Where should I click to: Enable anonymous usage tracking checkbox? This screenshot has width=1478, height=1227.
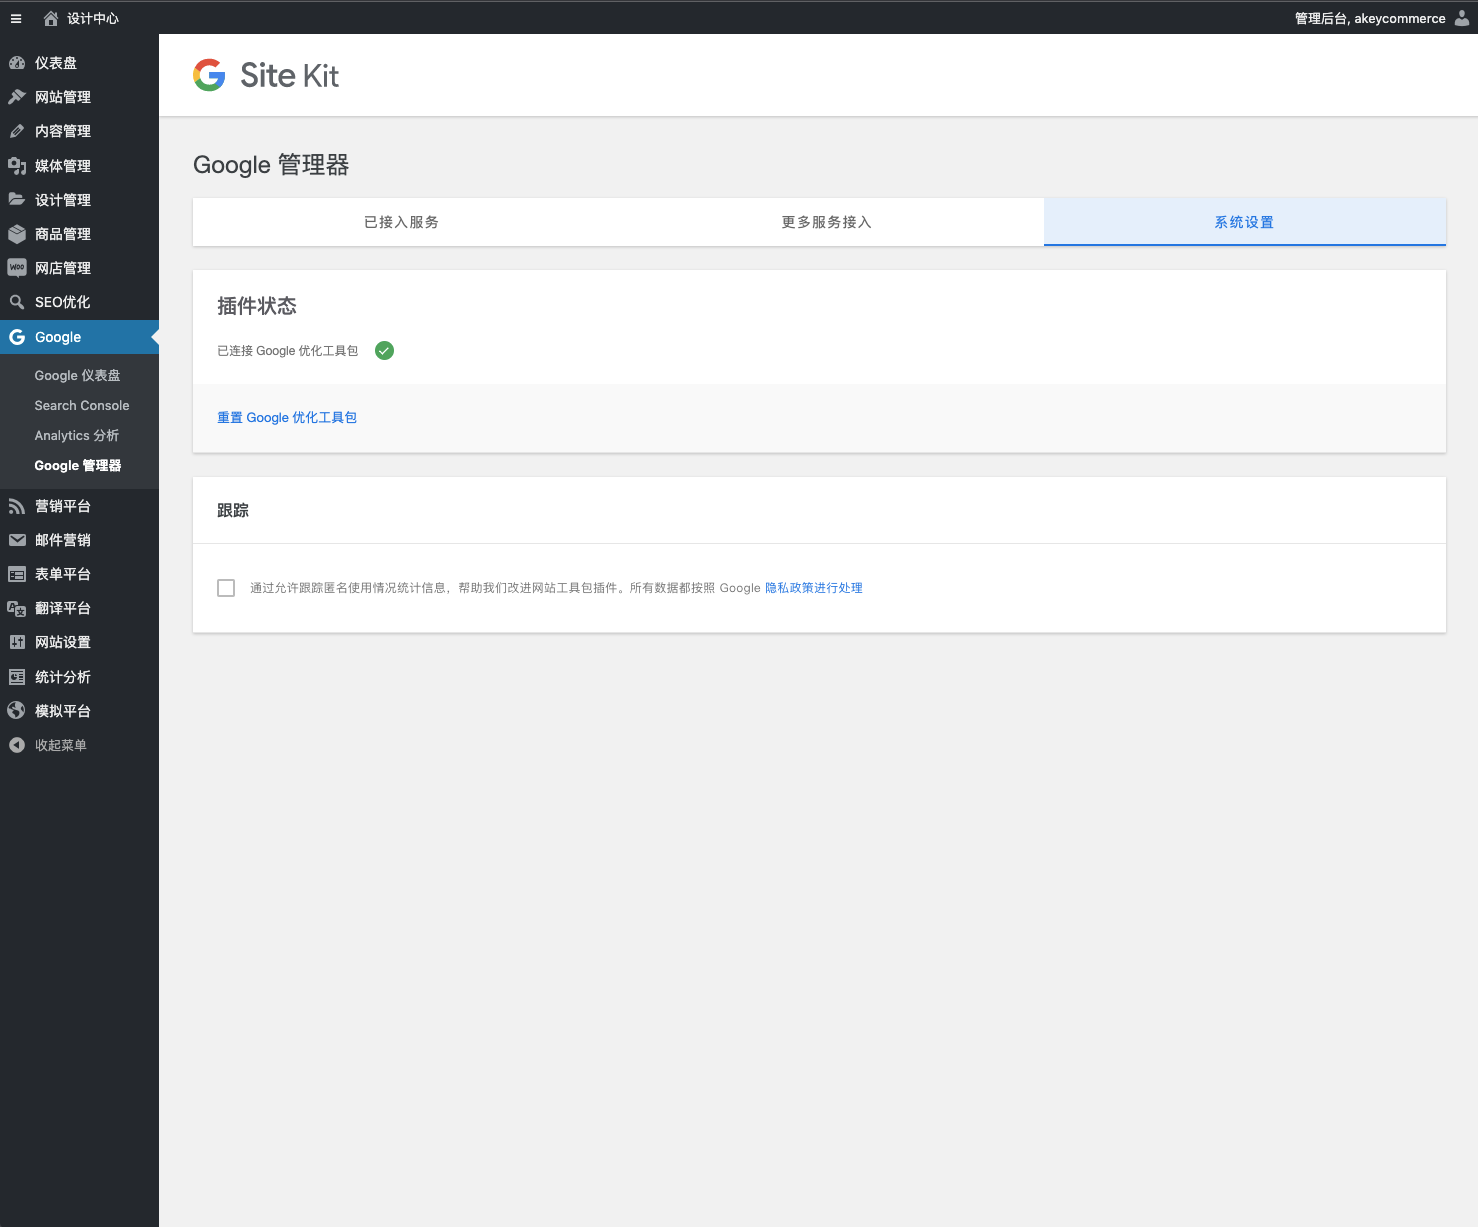coord(226,588)
